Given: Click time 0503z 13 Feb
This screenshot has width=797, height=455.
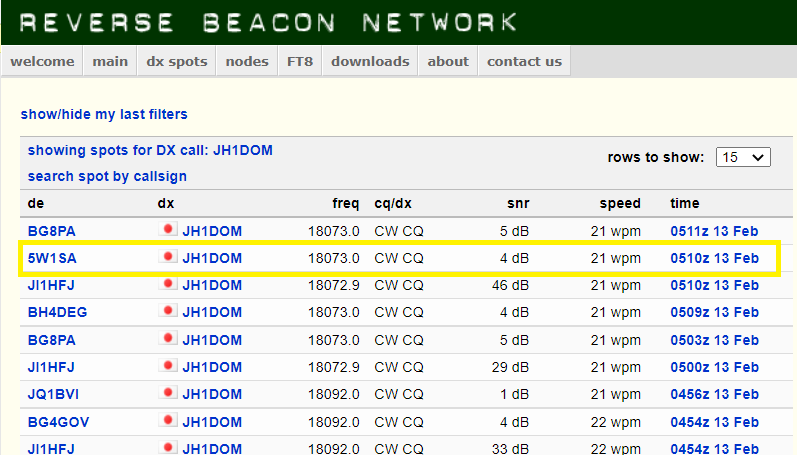Looking at the screenshot, I should click(714, 340).
